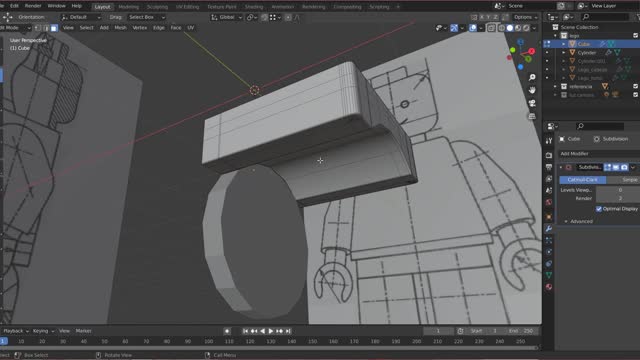Image resolution: width=640 pixels, height=360 pixels.
Task: Select wireframe viewport shading icon
Action: (502, 28)
